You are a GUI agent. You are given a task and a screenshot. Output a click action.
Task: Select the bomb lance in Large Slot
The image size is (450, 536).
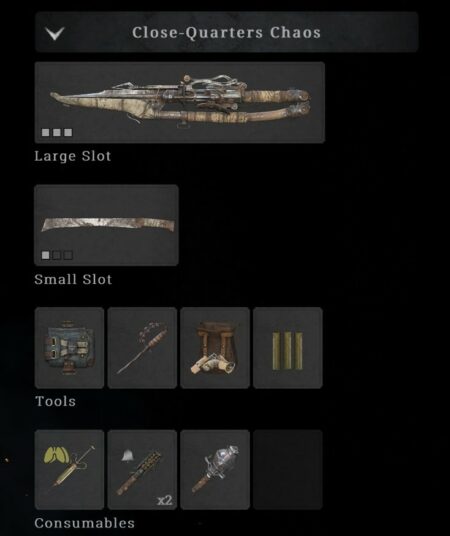point(180,102)
